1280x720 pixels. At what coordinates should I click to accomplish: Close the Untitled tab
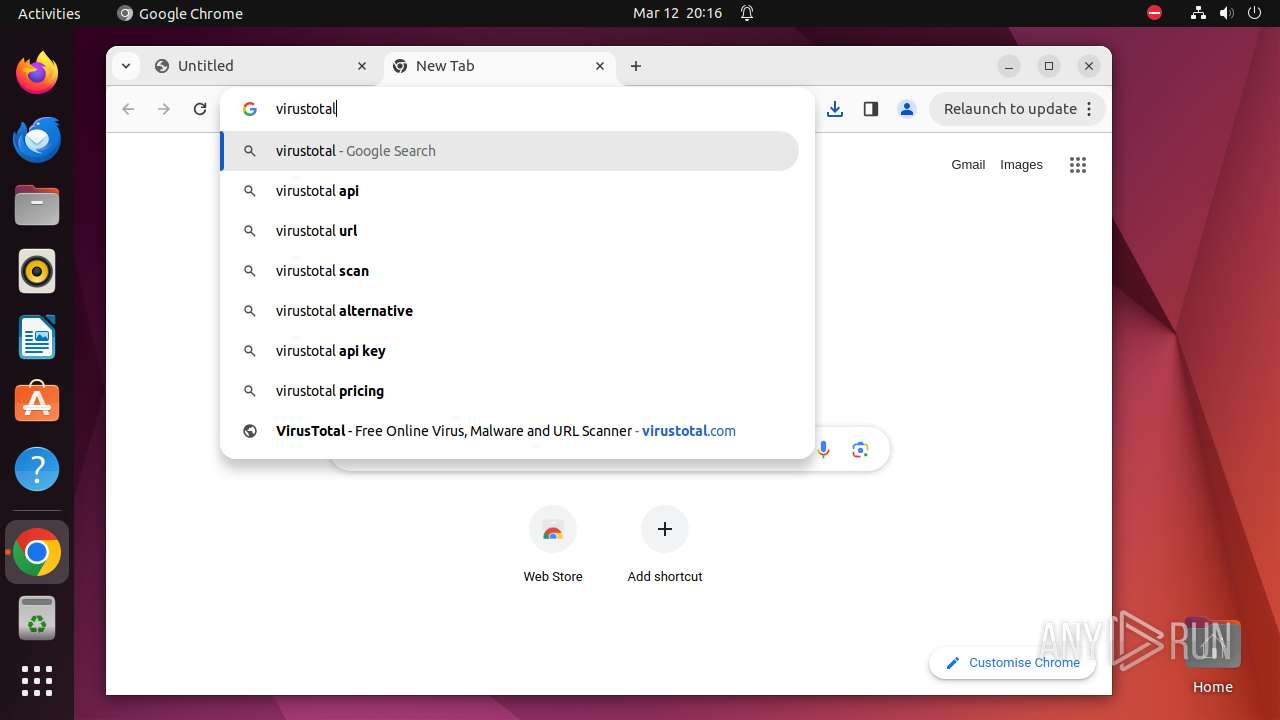pos(362,66)
